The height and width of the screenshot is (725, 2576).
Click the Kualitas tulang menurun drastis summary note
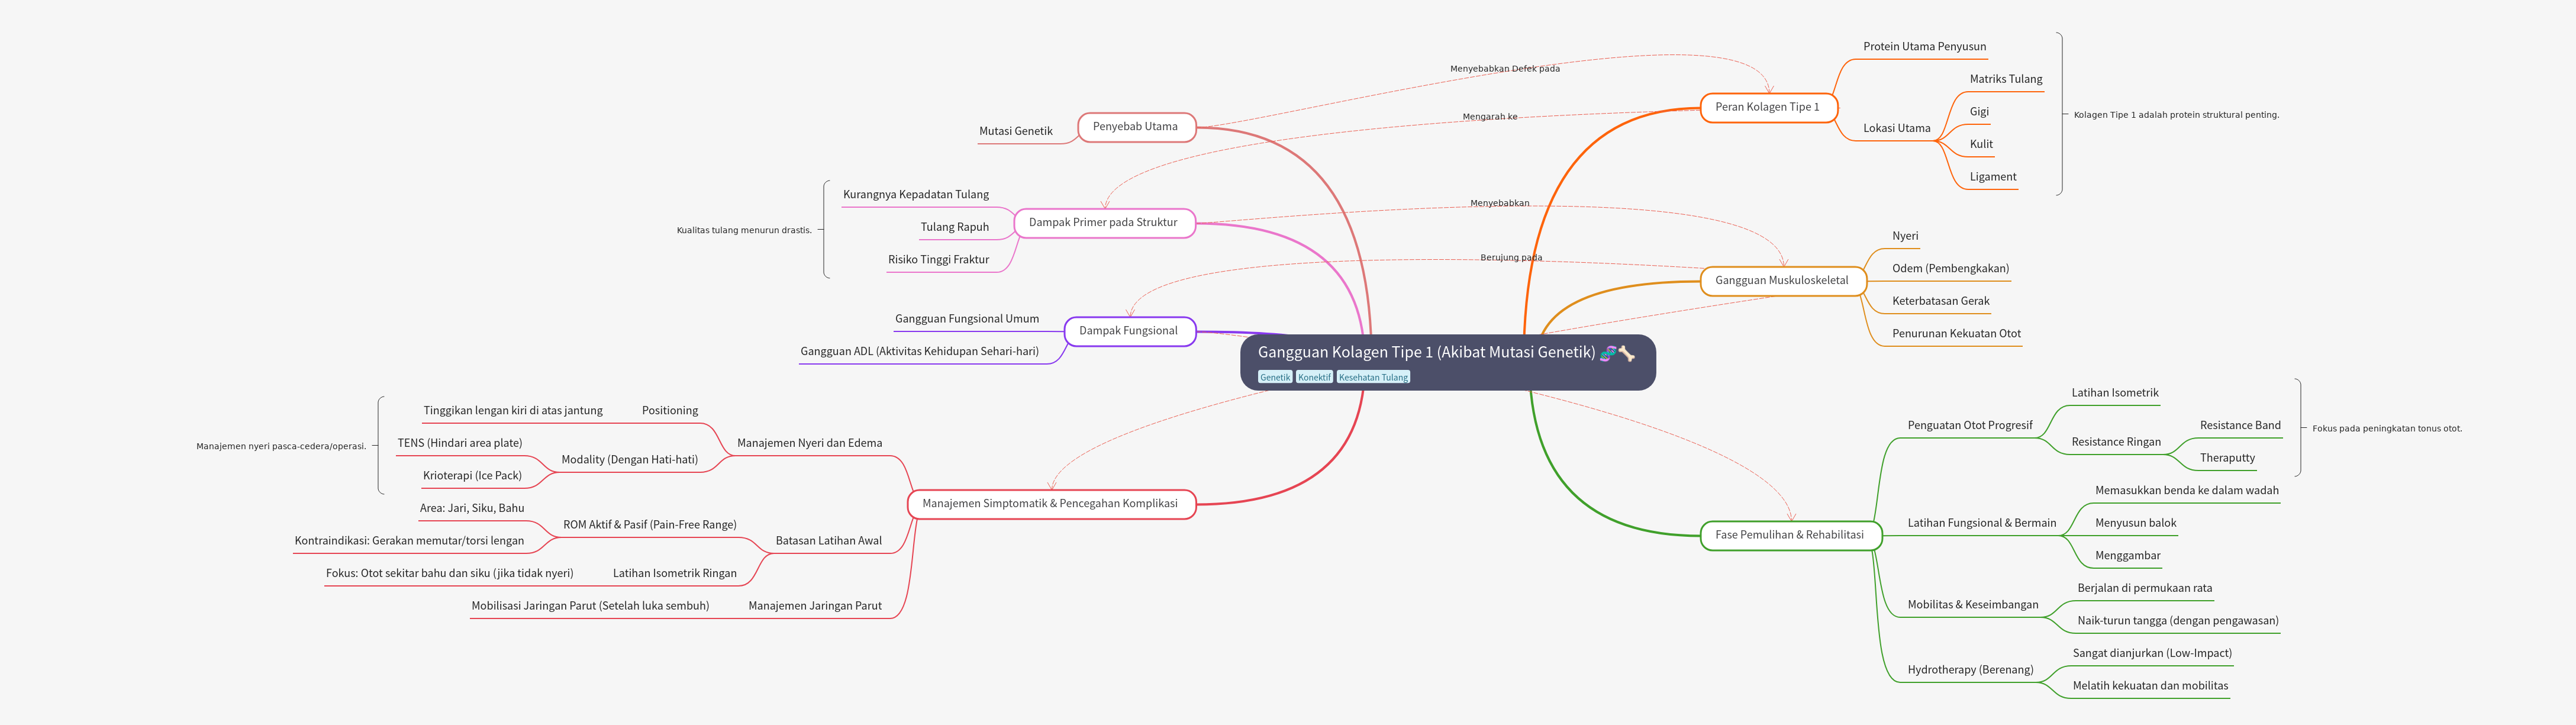click(743, 231)
